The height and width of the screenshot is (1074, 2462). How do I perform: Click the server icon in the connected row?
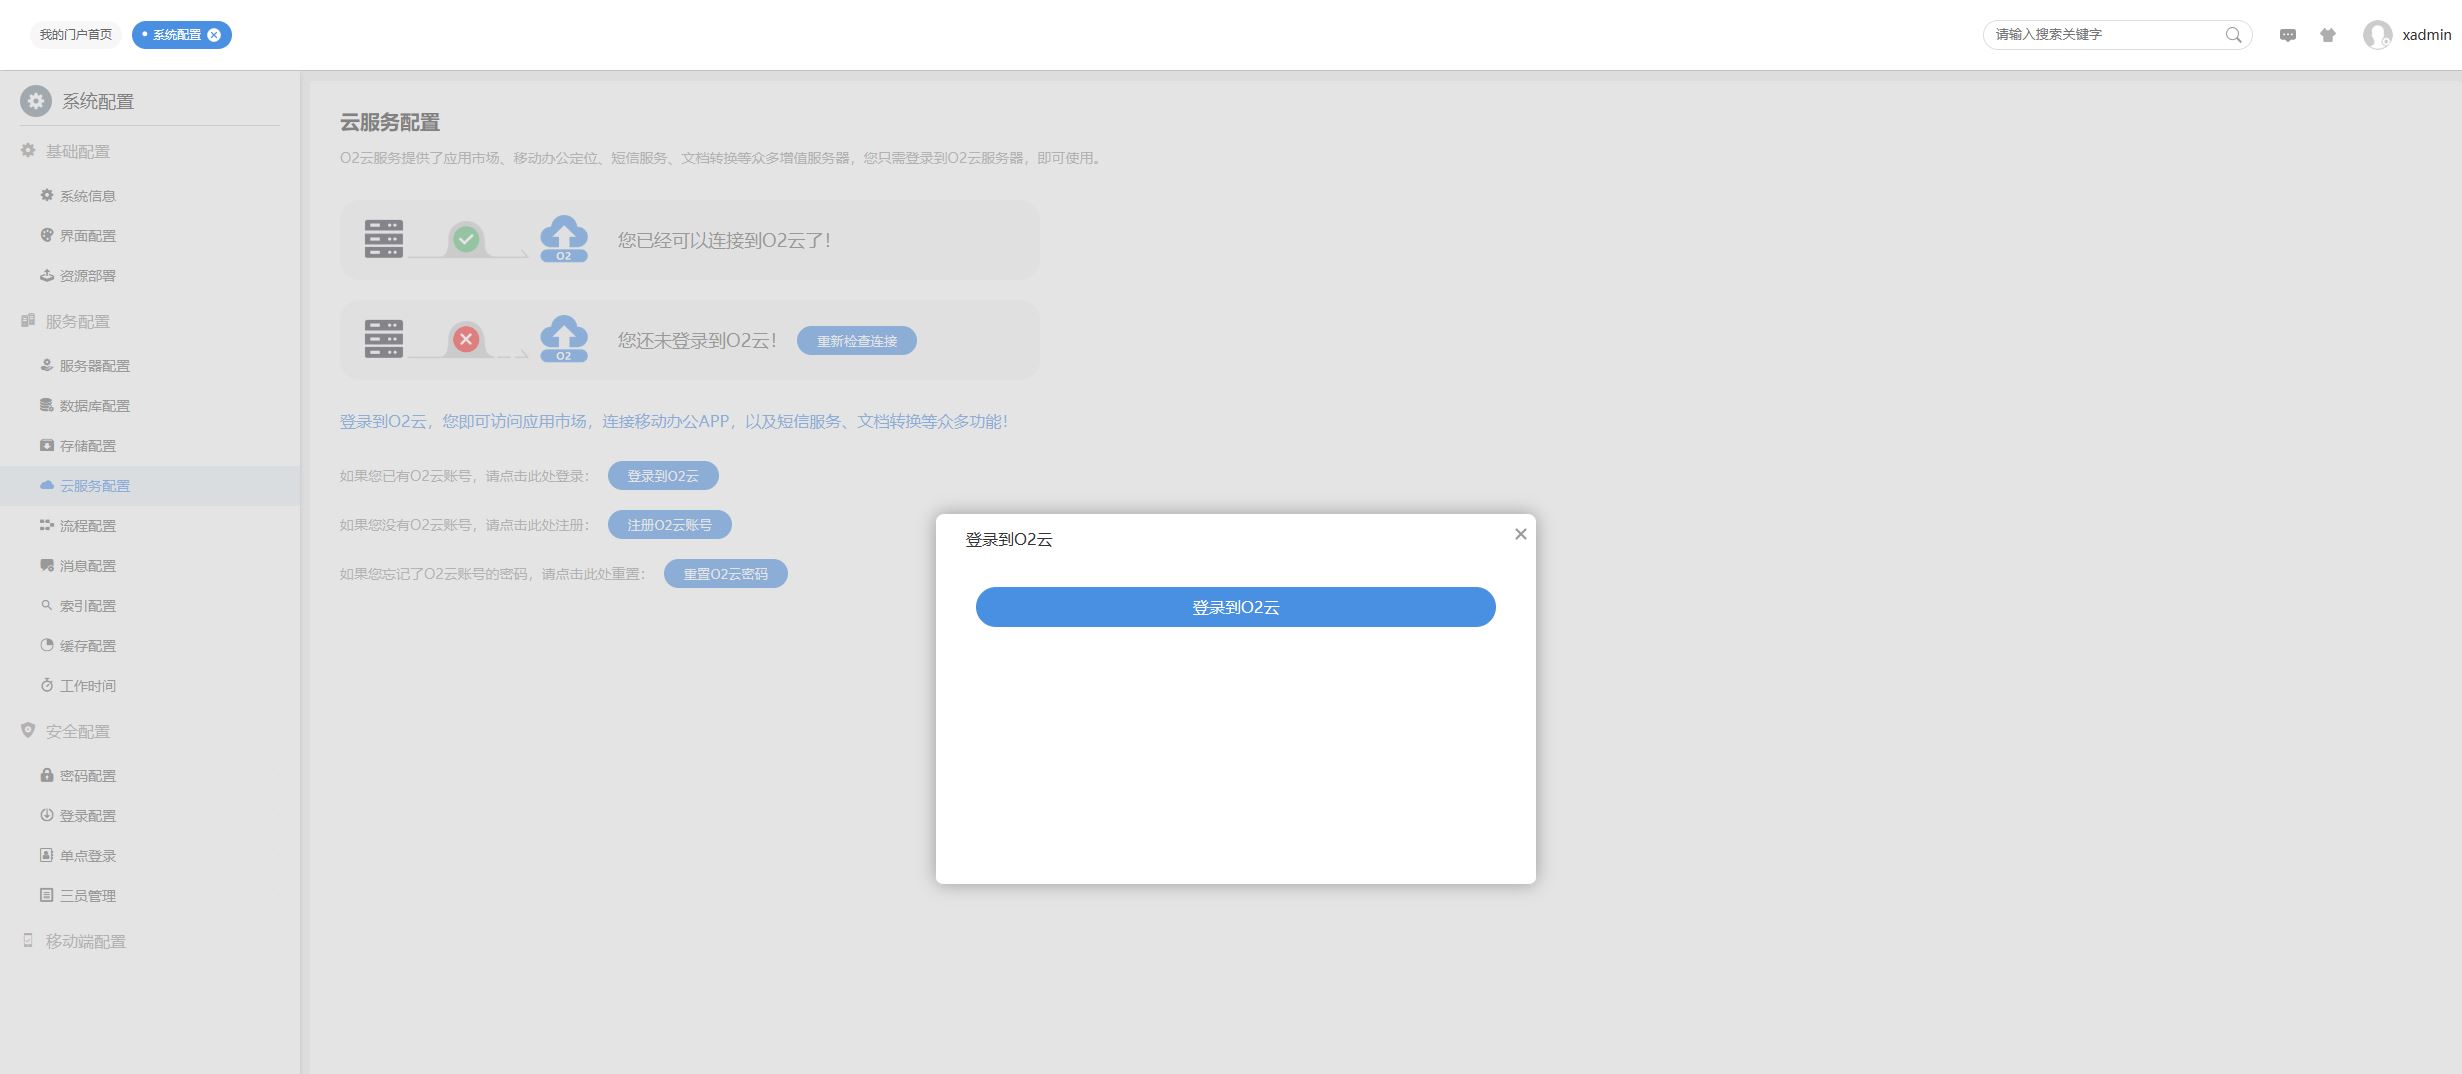point(384,239)
